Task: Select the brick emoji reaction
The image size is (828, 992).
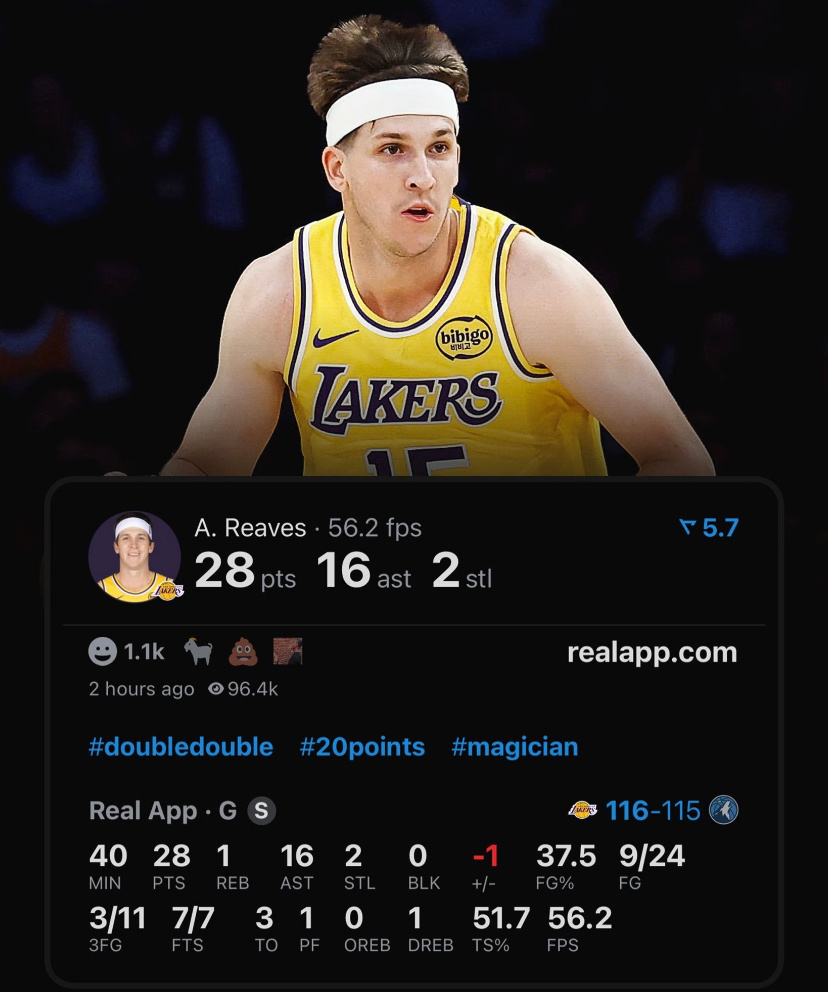Action: 288,652
